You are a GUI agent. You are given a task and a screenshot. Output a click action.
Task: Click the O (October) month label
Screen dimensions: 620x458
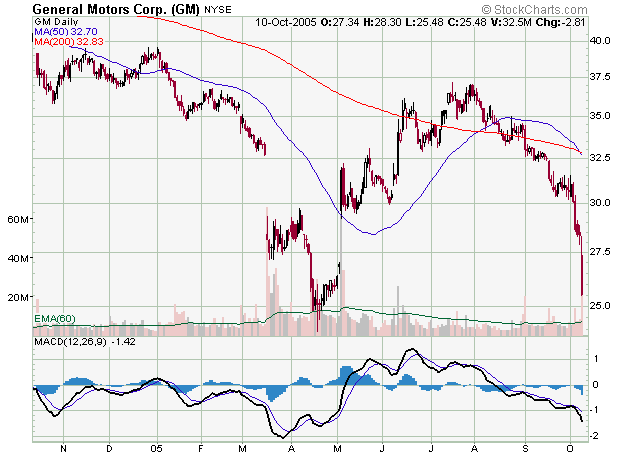pos(570,449)
